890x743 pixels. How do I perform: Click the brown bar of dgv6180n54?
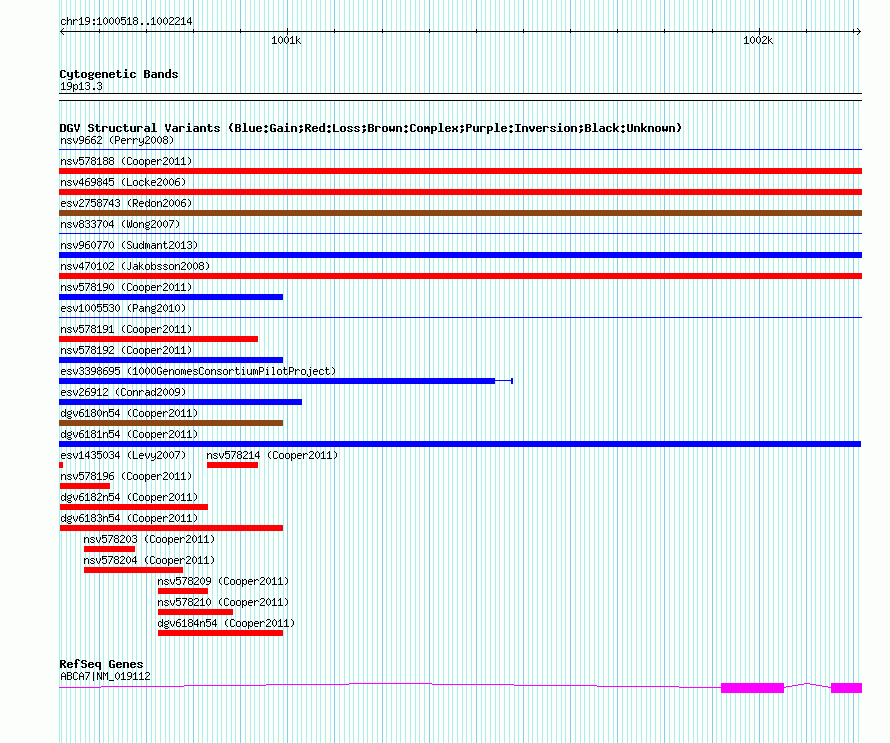pyautogui.click(x=171, y=423)
